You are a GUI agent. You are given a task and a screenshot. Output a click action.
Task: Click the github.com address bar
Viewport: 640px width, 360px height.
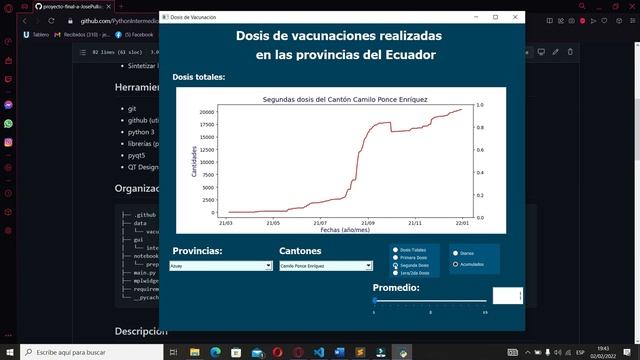(x=118, y=21)
